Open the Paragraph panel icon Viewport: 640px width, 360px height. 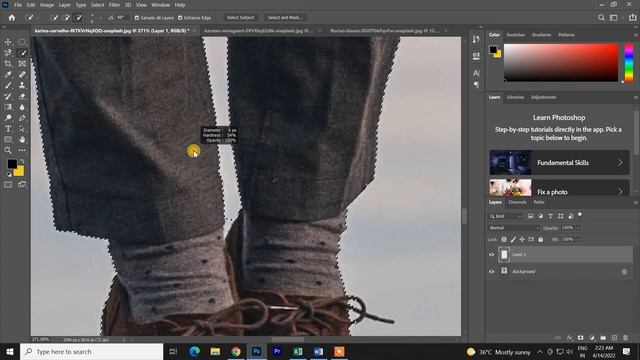point(476,84)
